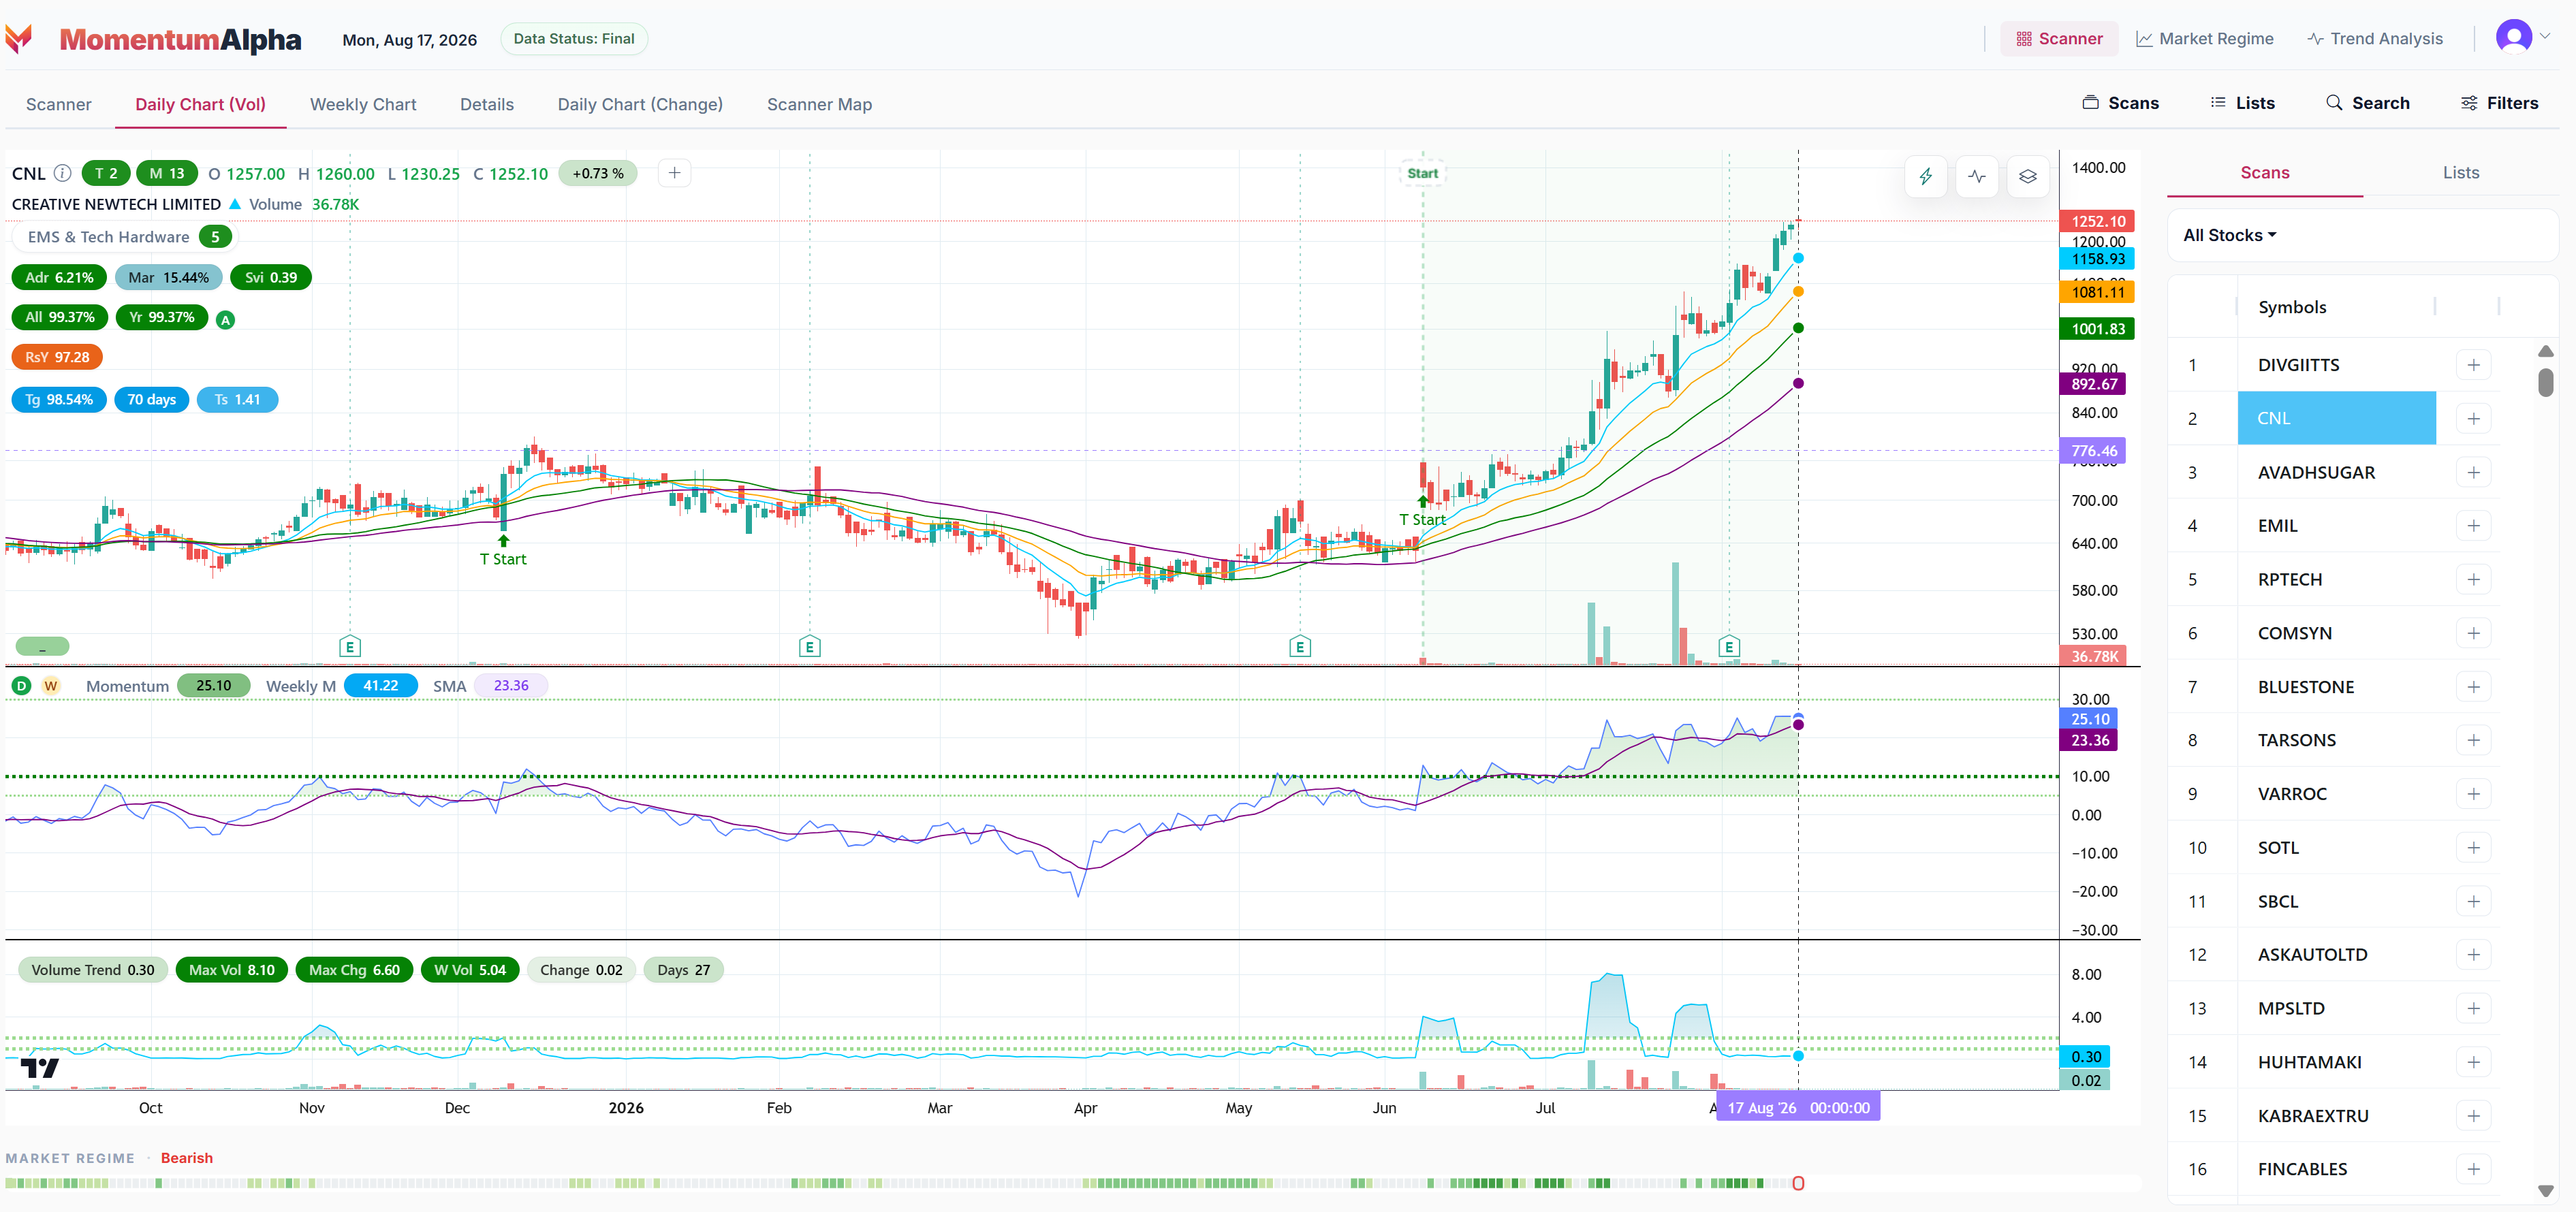Click the Symbols column header
This screenshot has width=2576, height=1212.
(2291, 307)
